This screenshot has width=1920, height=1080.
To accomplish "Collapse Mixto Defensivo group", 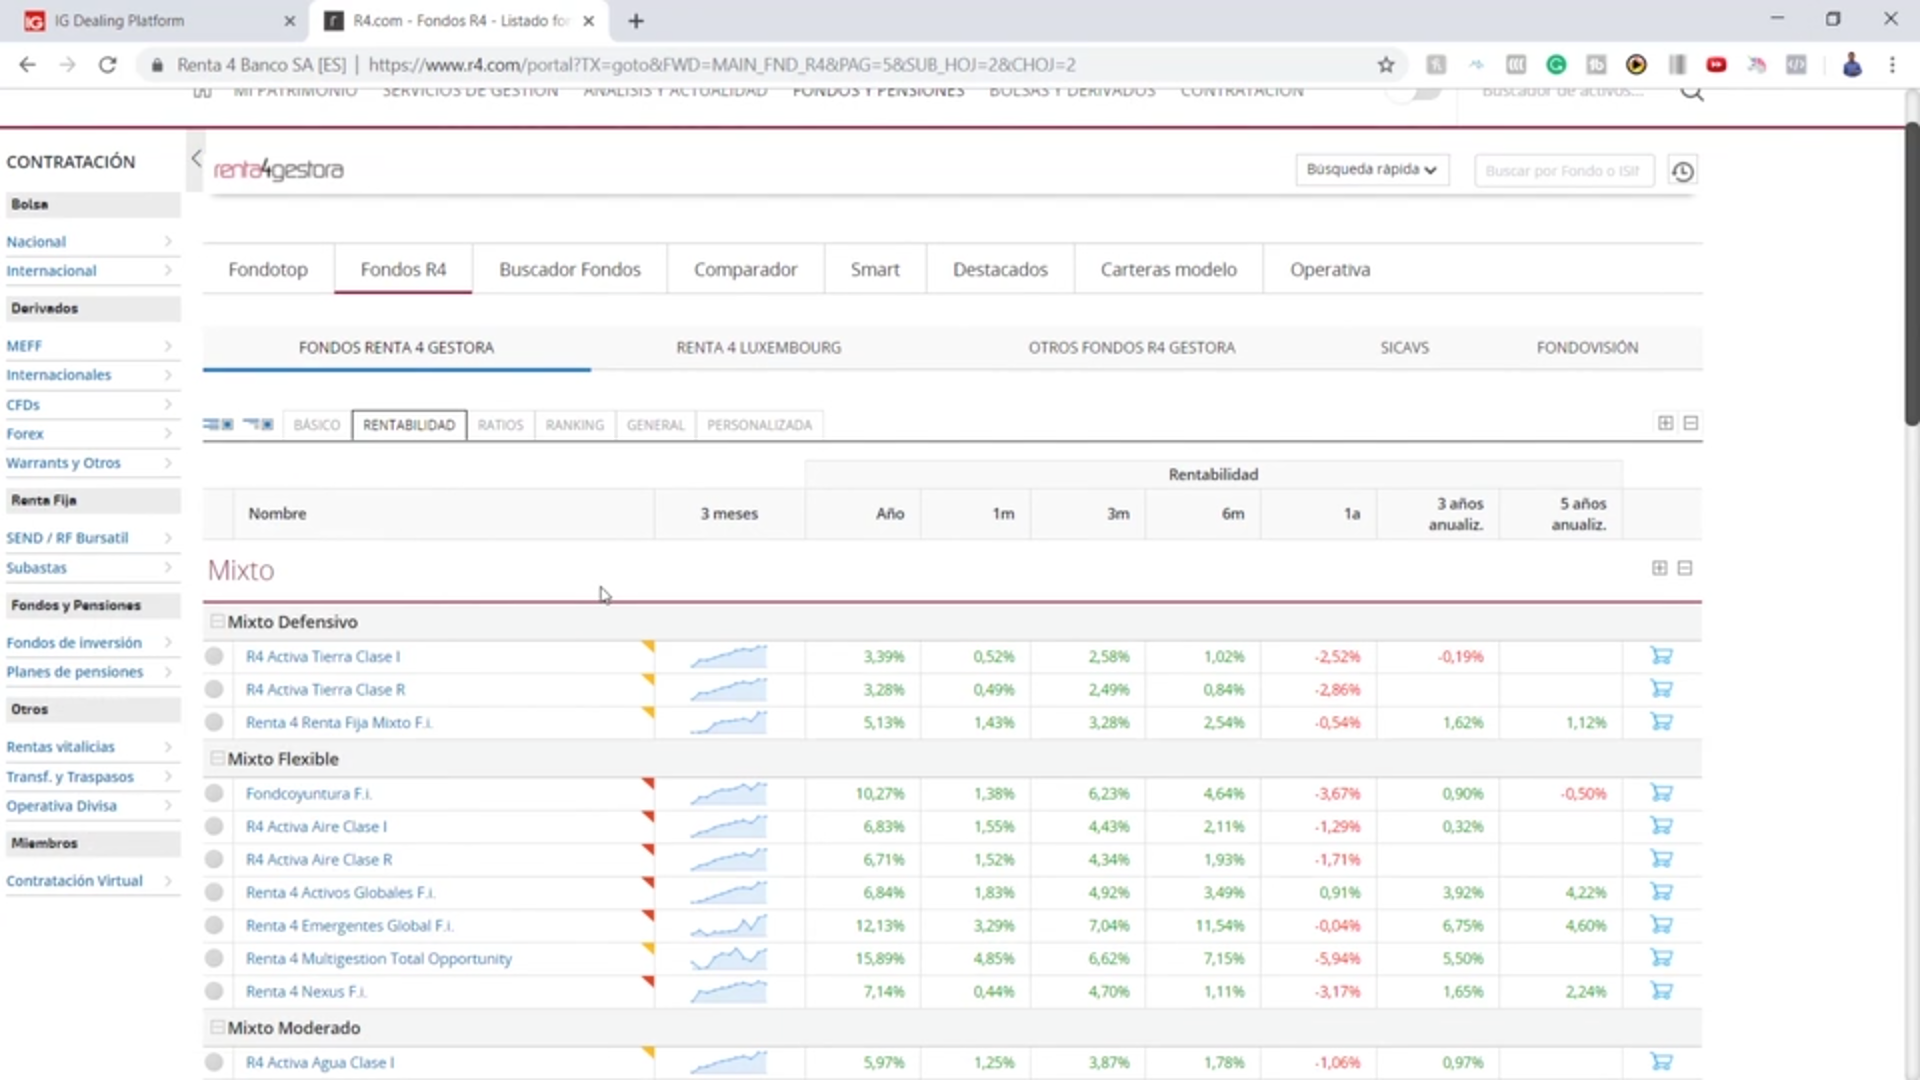I will [217, 621].
